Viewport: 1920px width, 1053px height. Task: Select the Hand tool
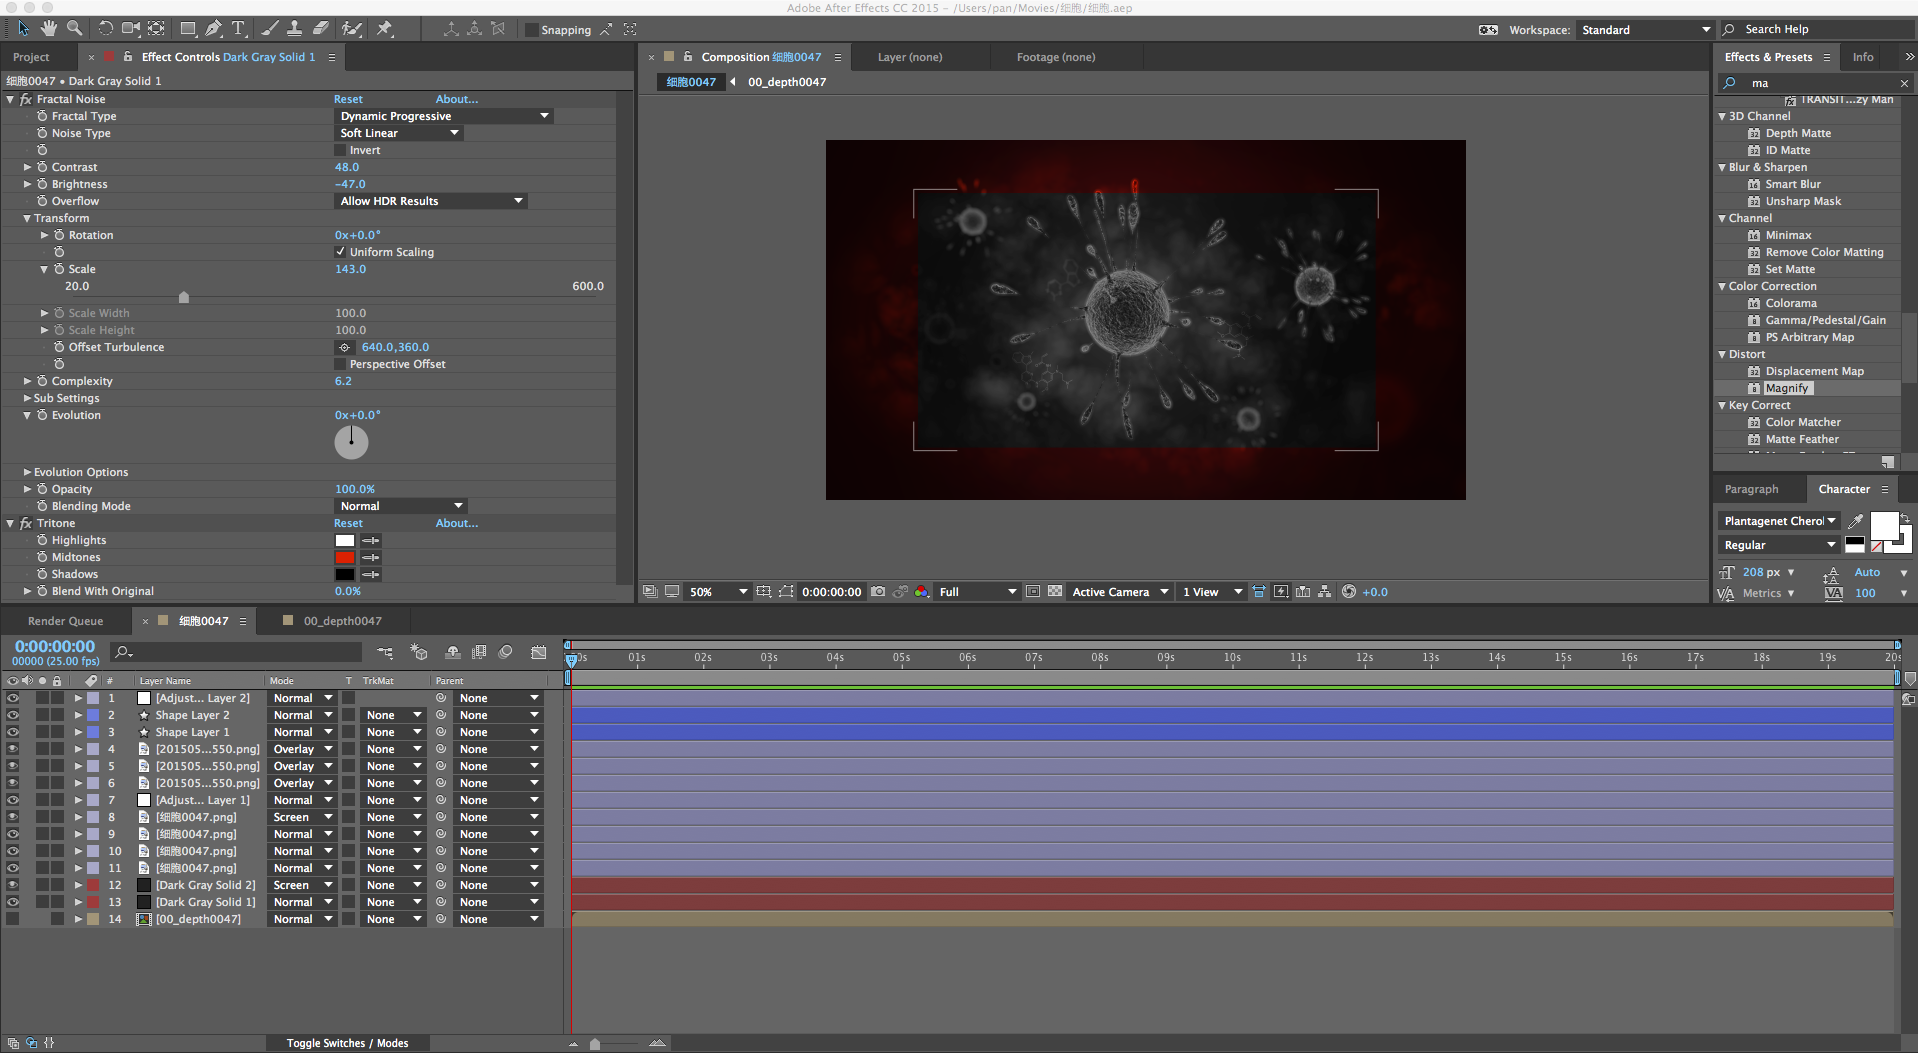(x=48, y=29)
